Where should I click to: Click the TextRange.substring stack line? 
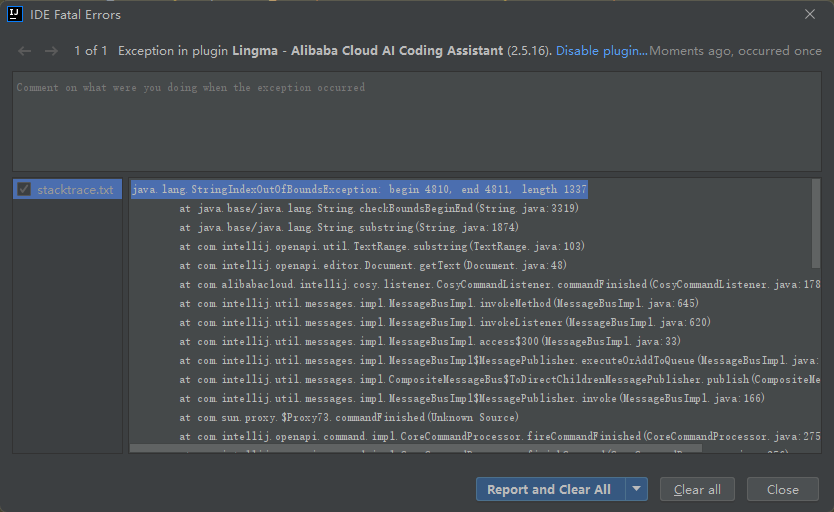coord(382,246)
